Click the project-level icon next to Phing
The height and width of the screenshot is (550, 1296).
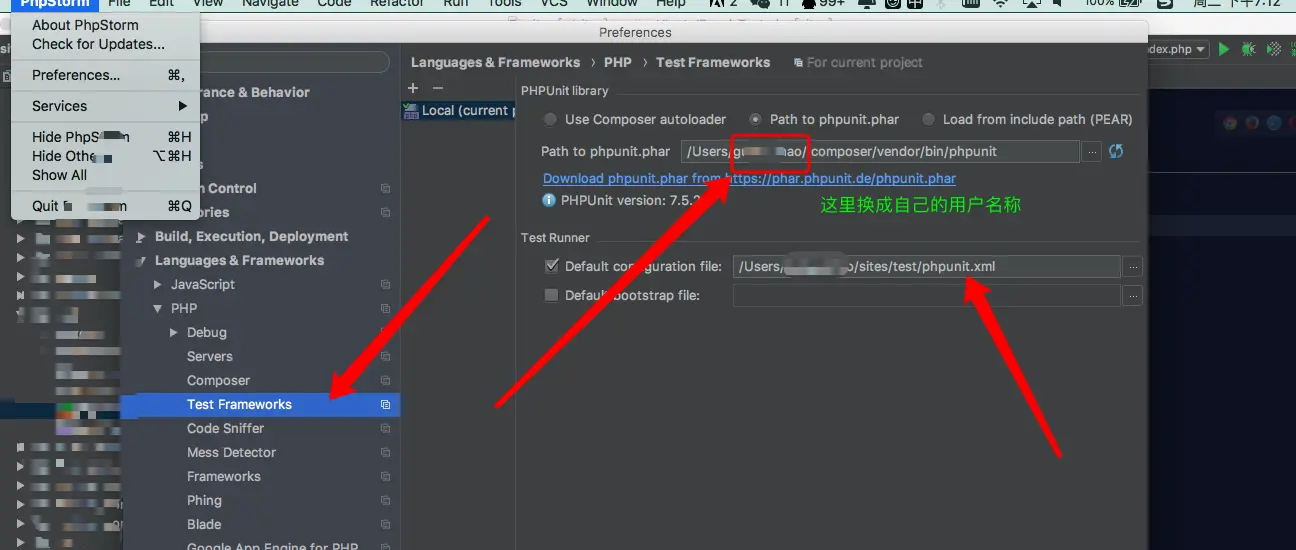click(385, 501)
